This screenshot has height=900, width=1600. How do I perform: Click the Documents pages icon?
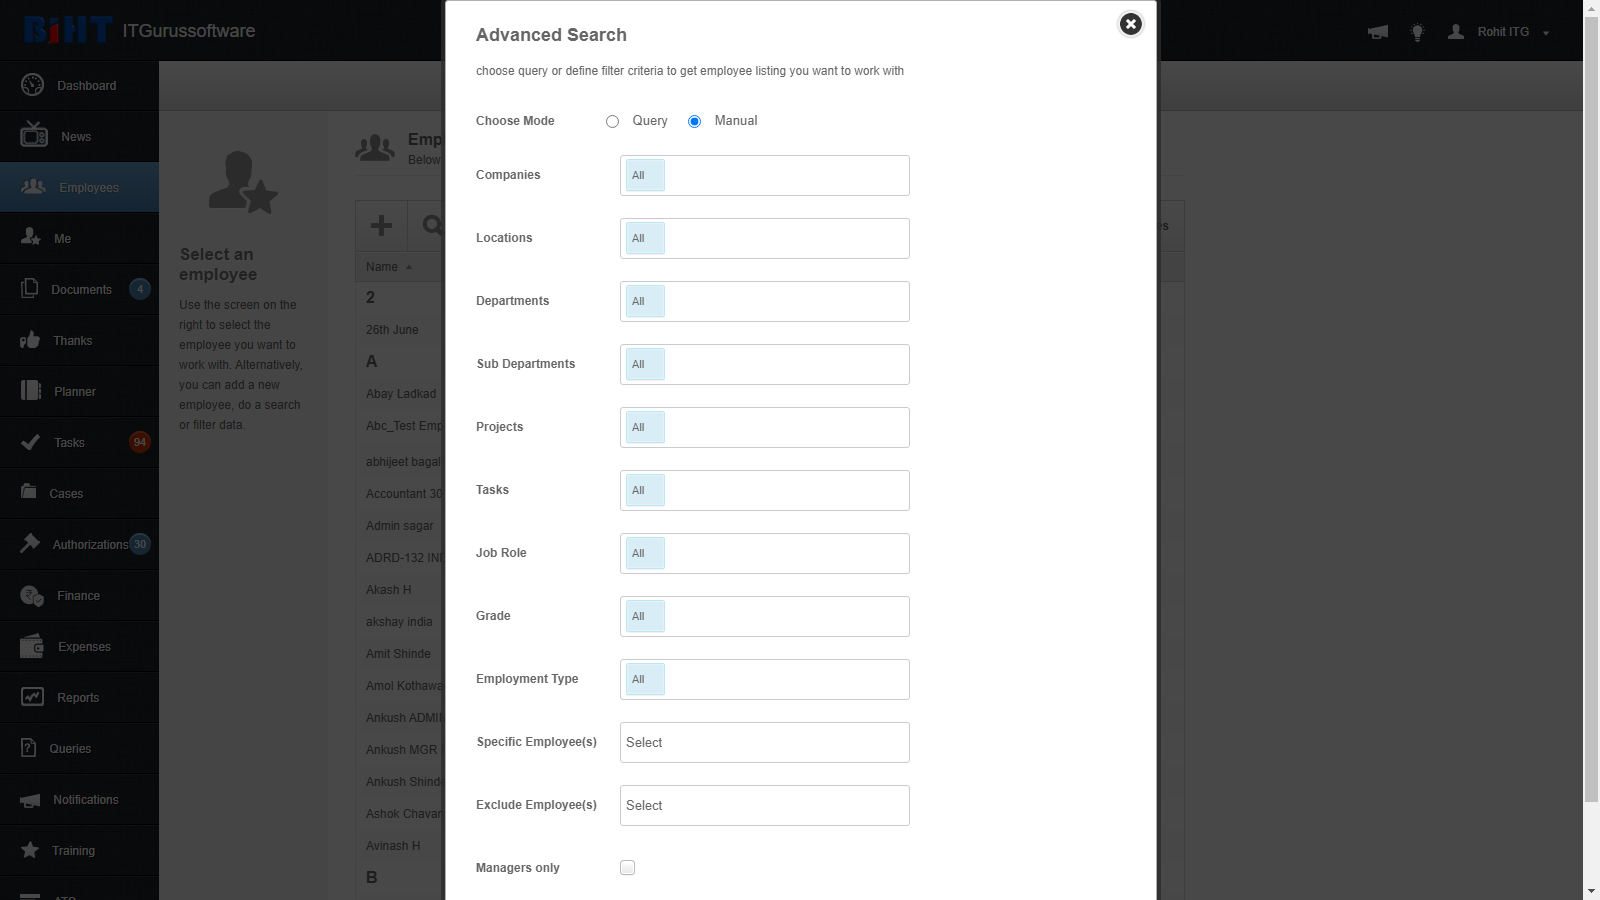[x=30, y=288]
